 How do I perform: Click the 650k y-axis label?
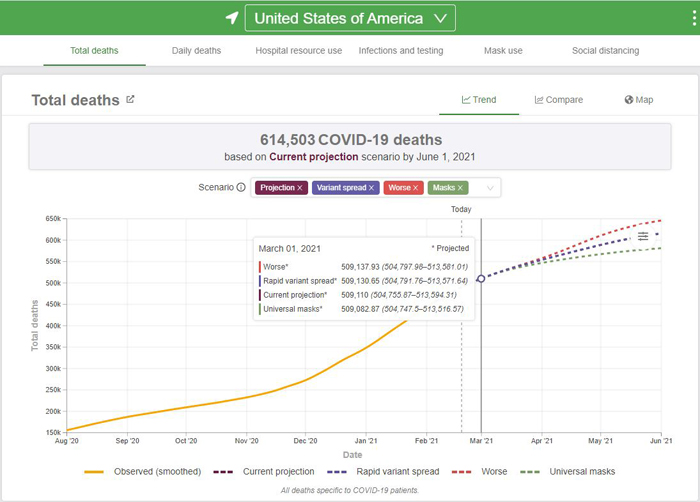click(53, 218)
